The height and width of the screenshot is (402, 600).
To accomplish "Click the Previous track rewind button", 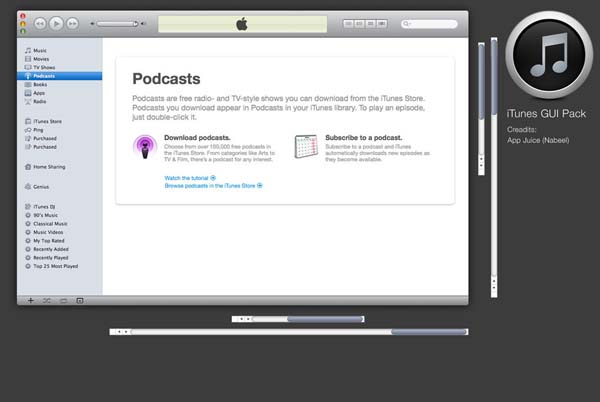I will point(40,24).
